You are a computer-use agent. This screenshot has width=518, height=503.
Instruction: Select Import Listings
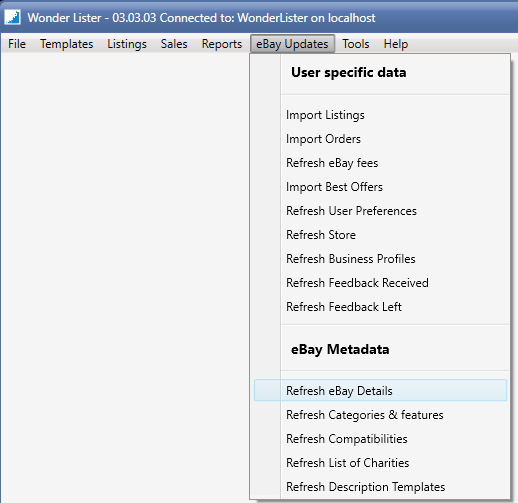[x=380, y=115]
